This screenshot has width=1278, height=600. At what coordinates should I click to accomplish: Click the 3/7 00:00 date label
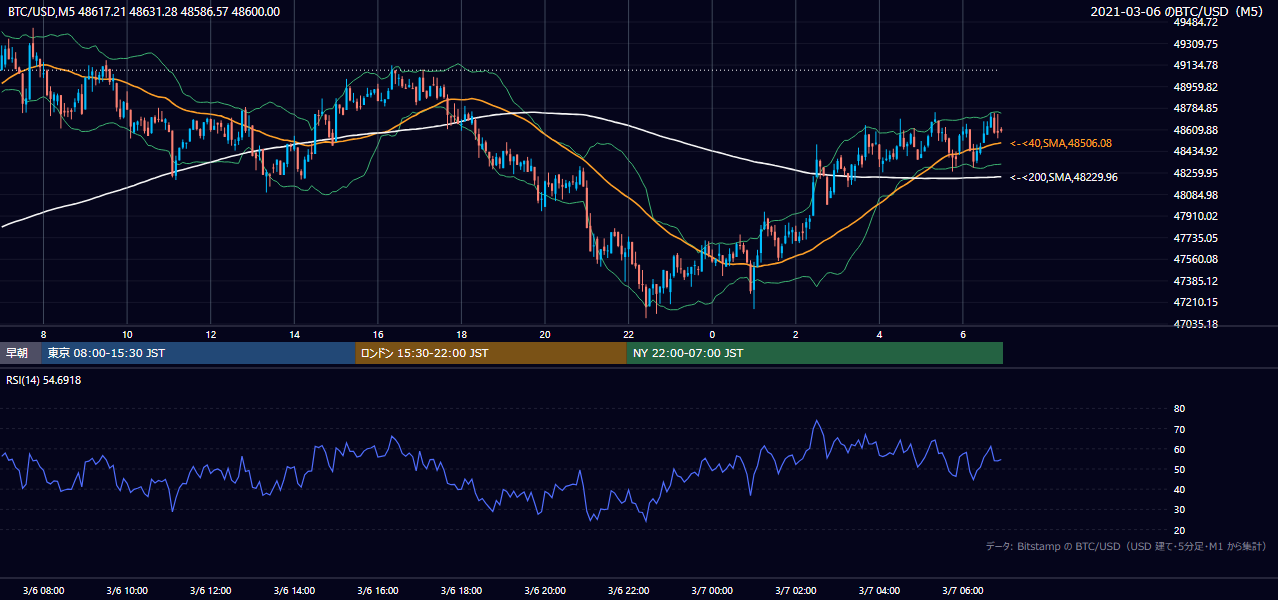(712, 590)
